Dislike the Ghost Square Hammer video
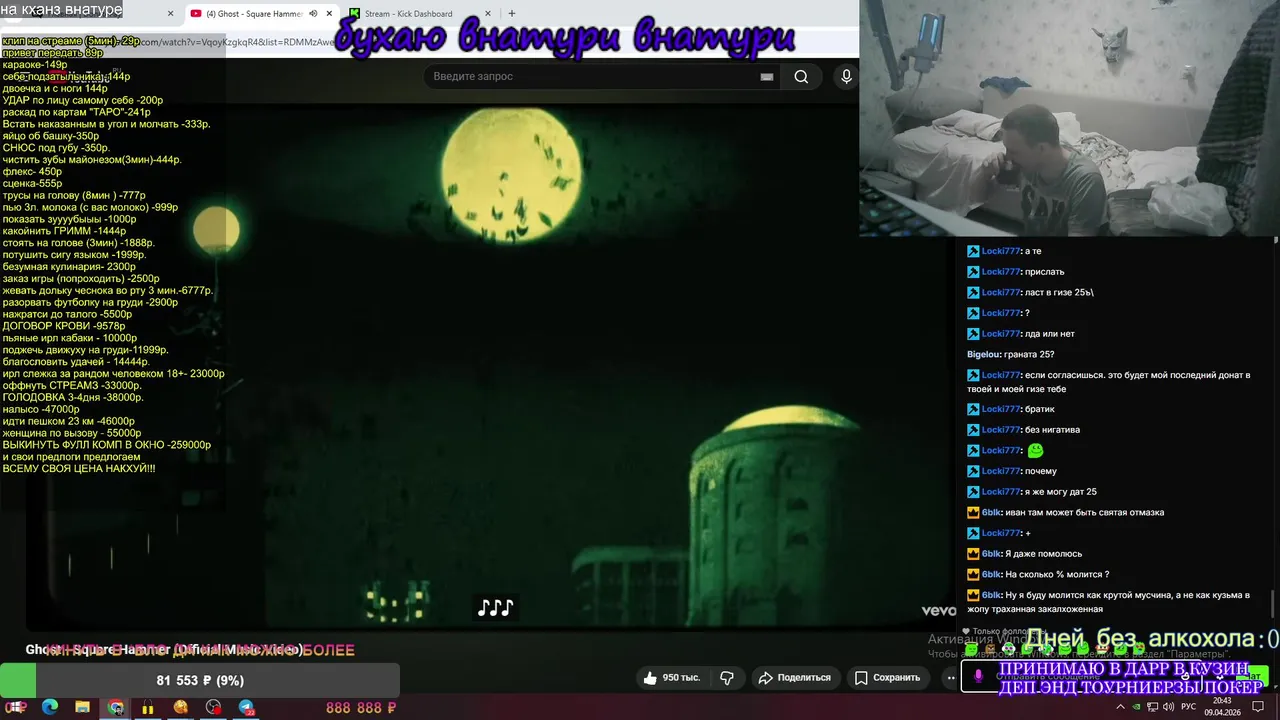The height and width of the screenshot is (720, 1280). click(727, 677)
